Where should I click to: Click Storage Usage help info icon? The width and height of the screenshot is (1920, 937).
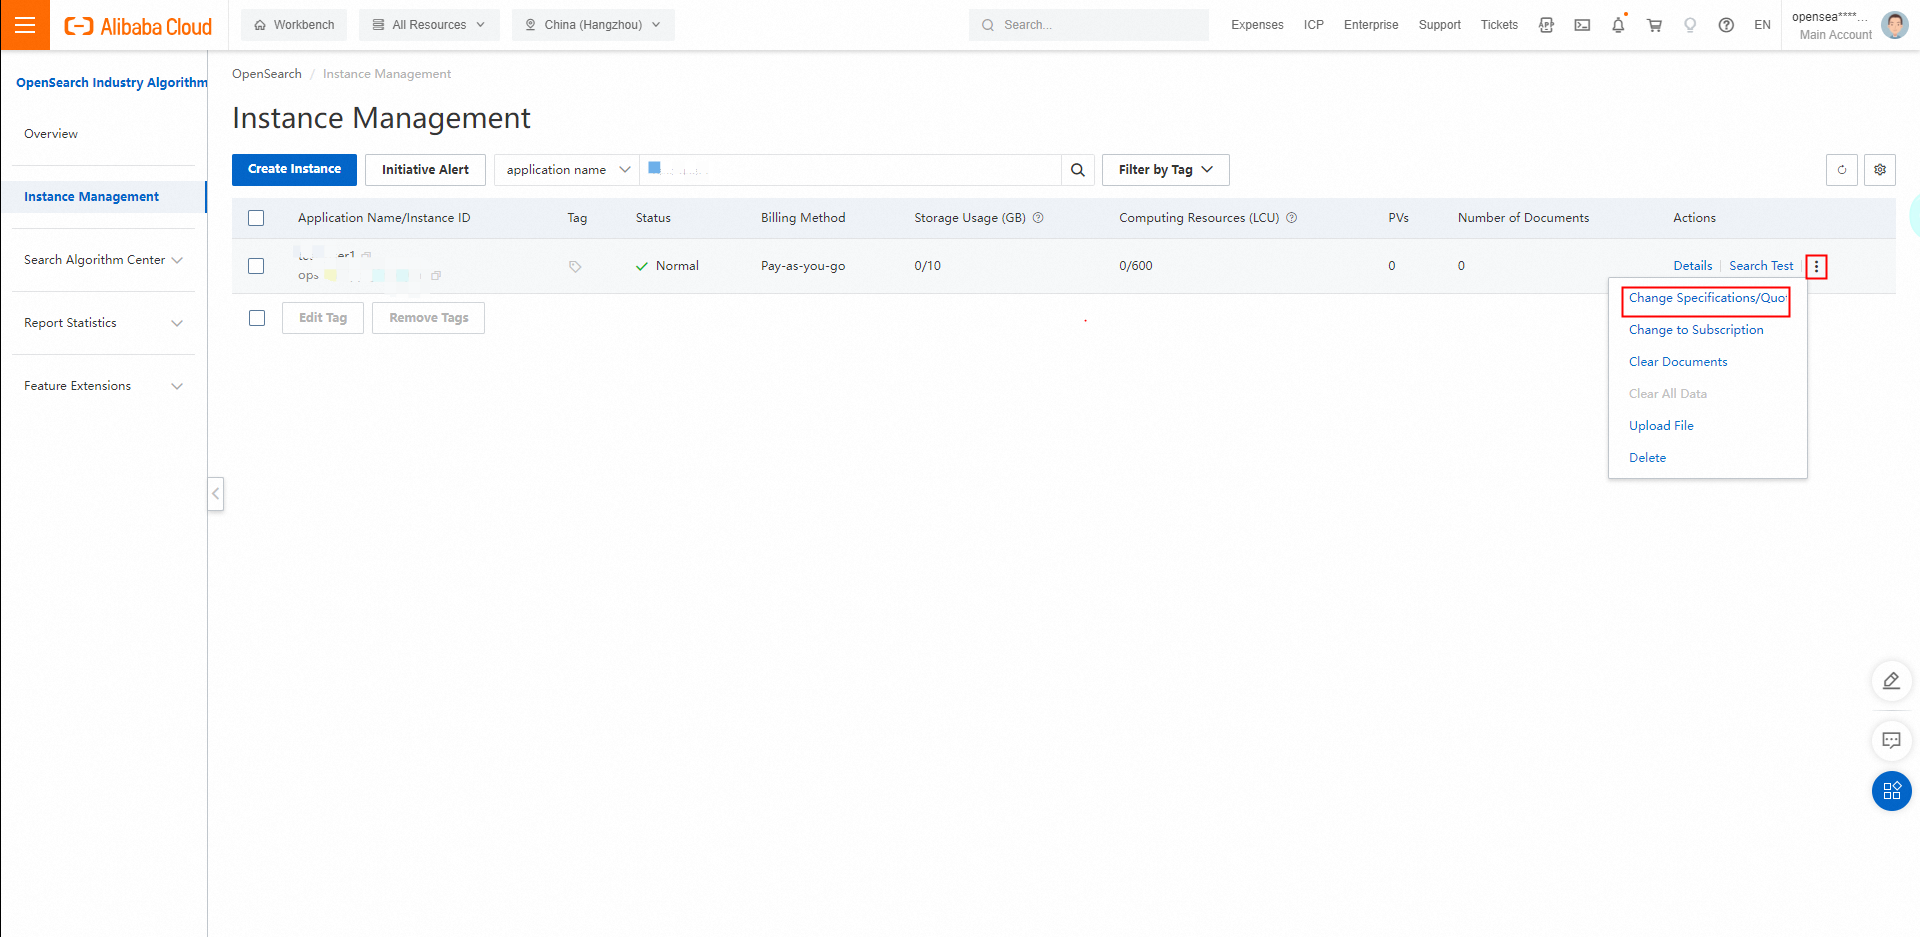pyautogui.click(x=1038, y=218)
